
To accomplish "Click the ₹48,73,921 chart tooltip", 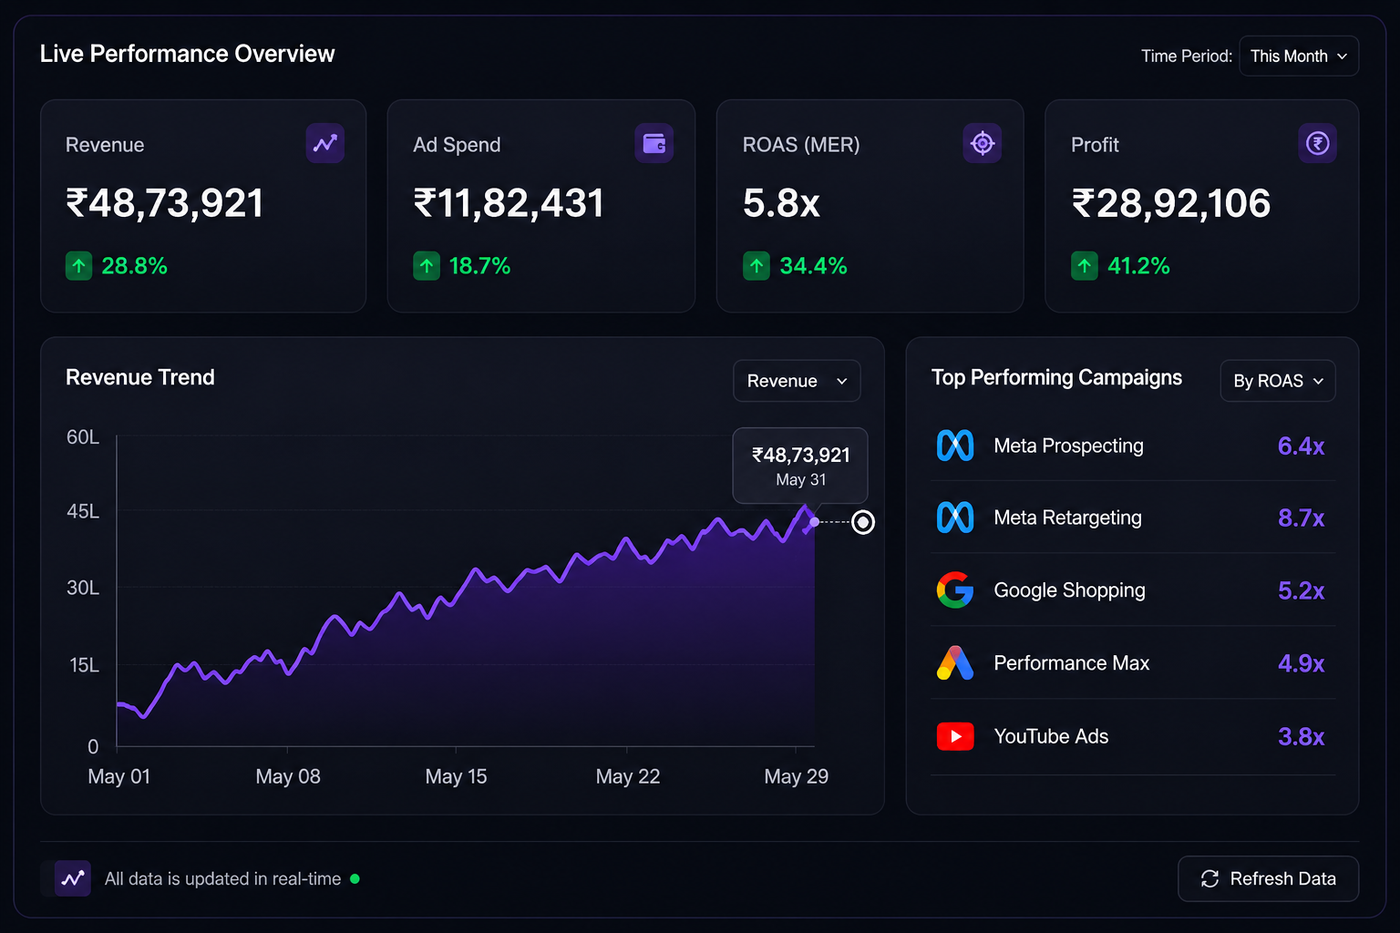I will (800, 466).
